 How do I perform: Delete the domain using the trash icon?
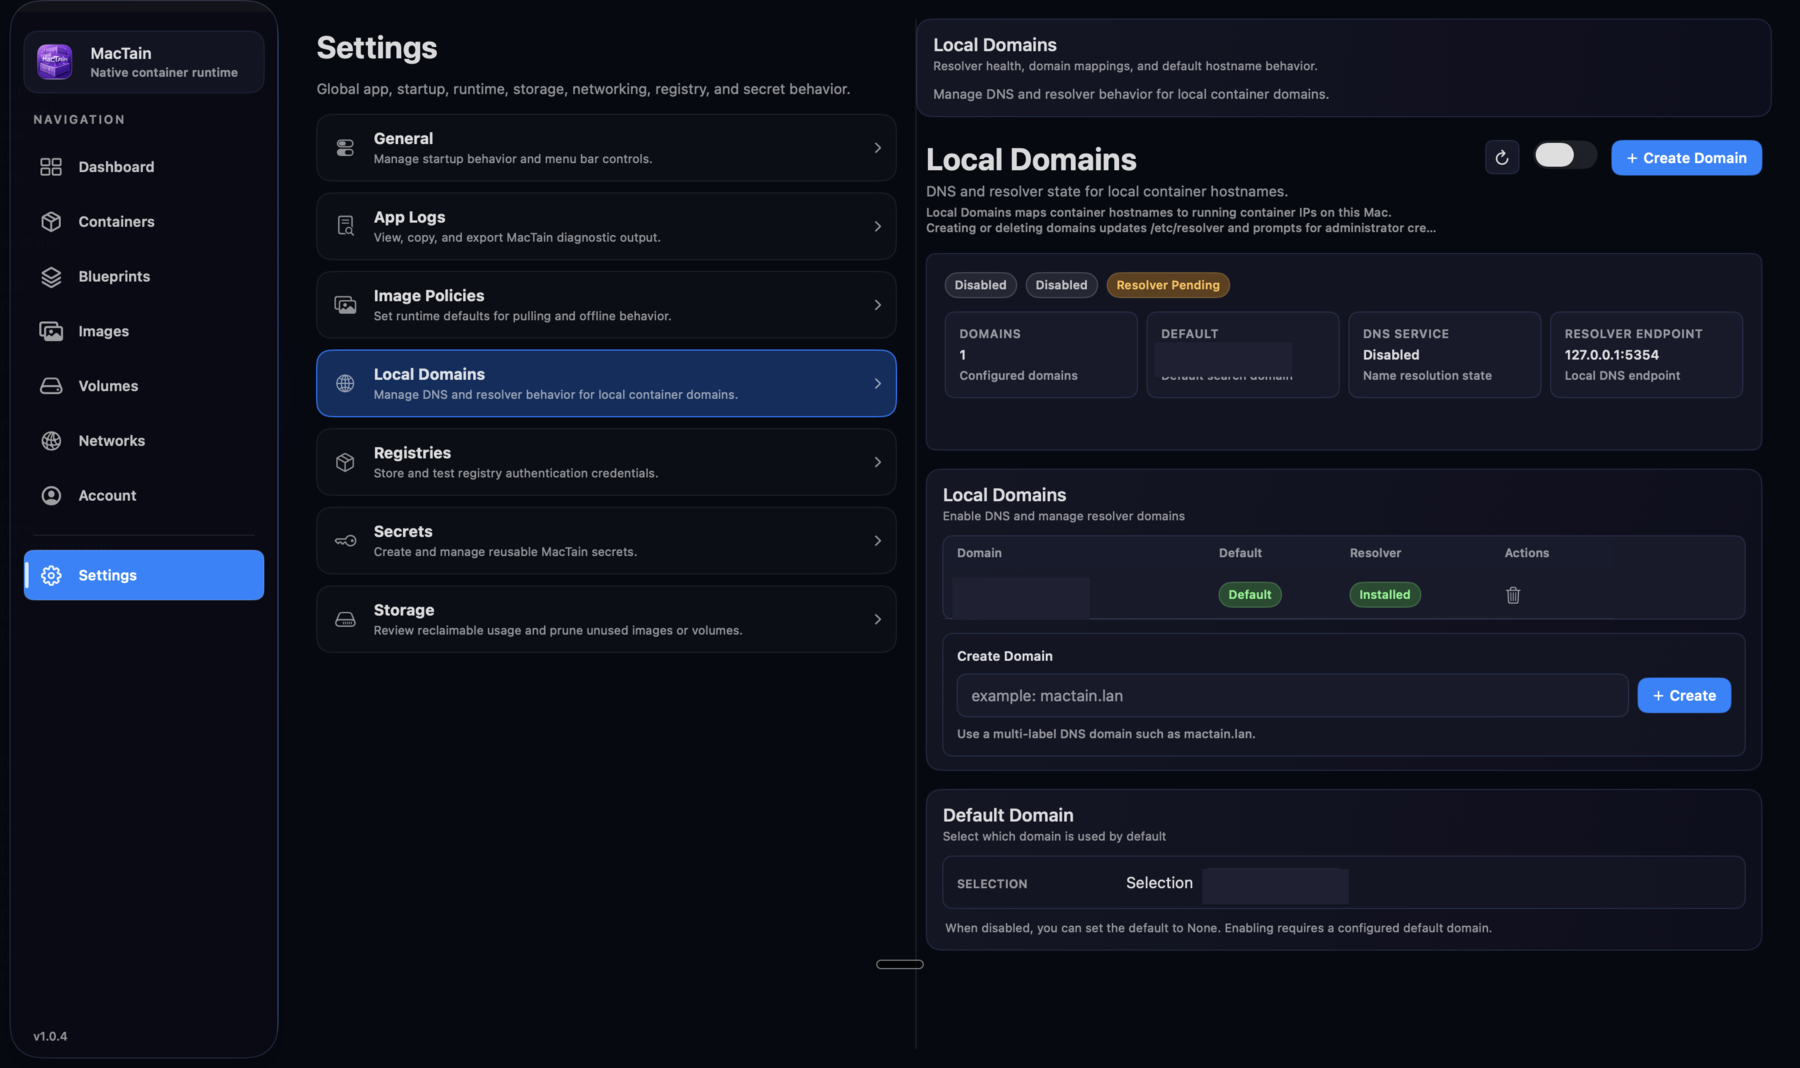click(1513, 595)
